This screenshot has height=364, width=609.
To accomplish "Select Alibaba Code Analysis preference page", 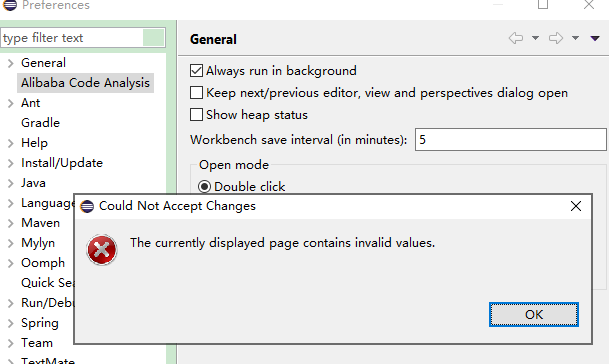I will click(85, 83).
